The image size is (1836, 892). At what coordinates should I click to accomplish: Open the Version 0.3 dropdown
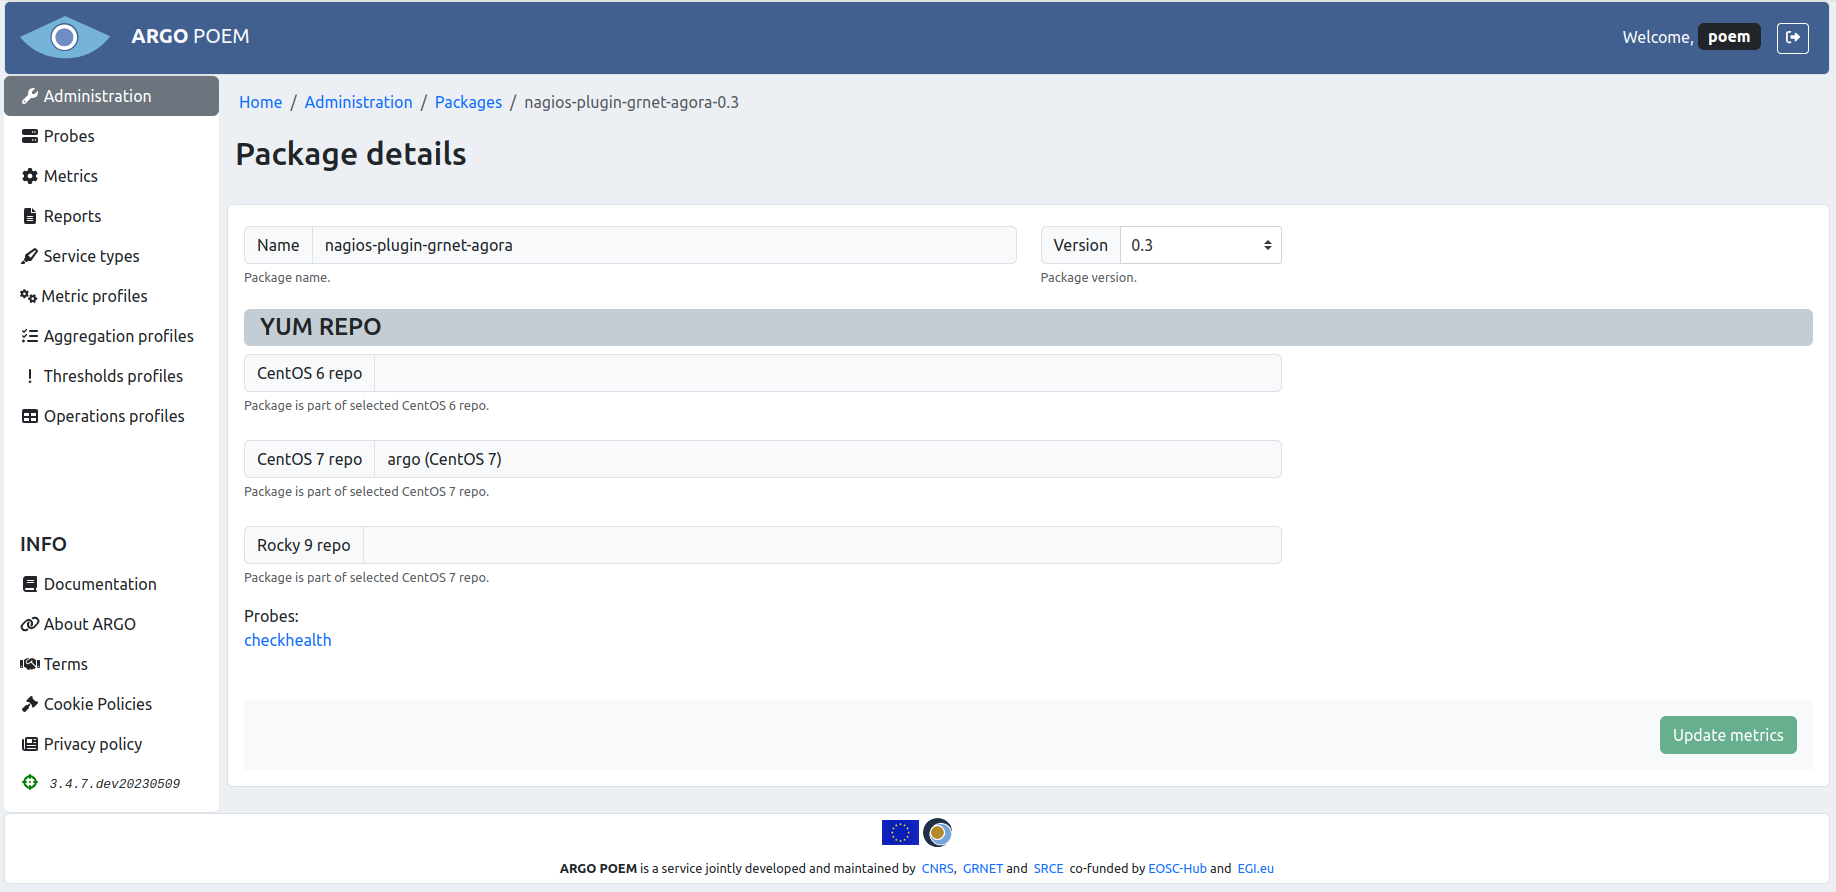1200,245
